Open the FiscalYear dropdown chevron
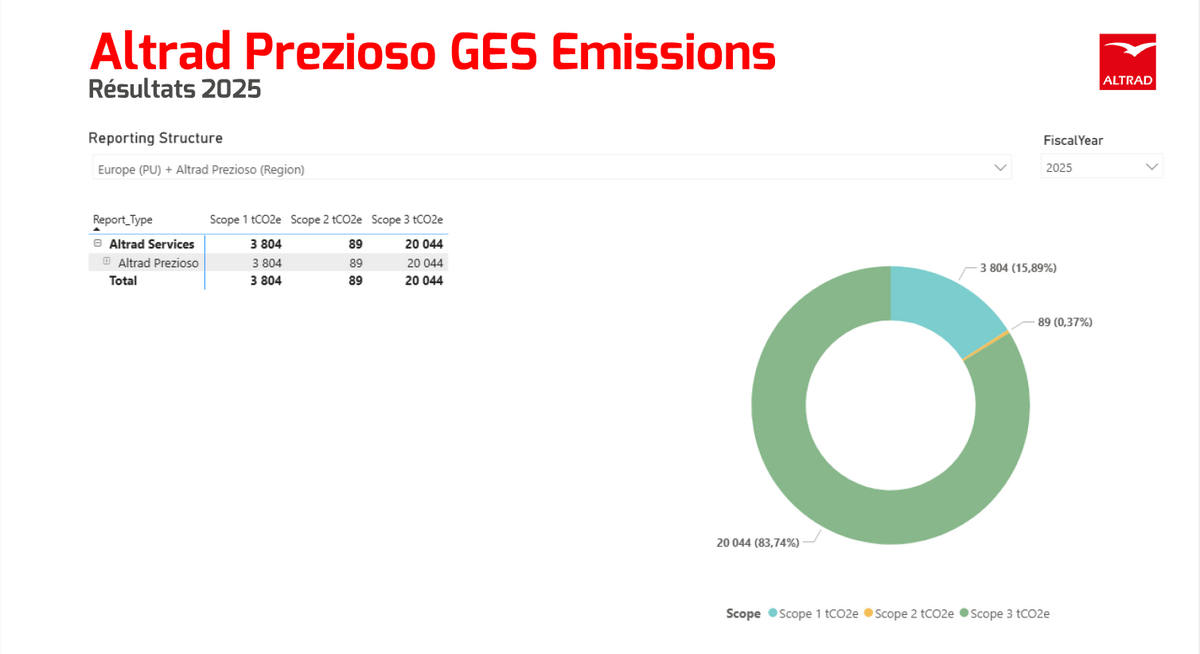 [x=1152, y=167]
